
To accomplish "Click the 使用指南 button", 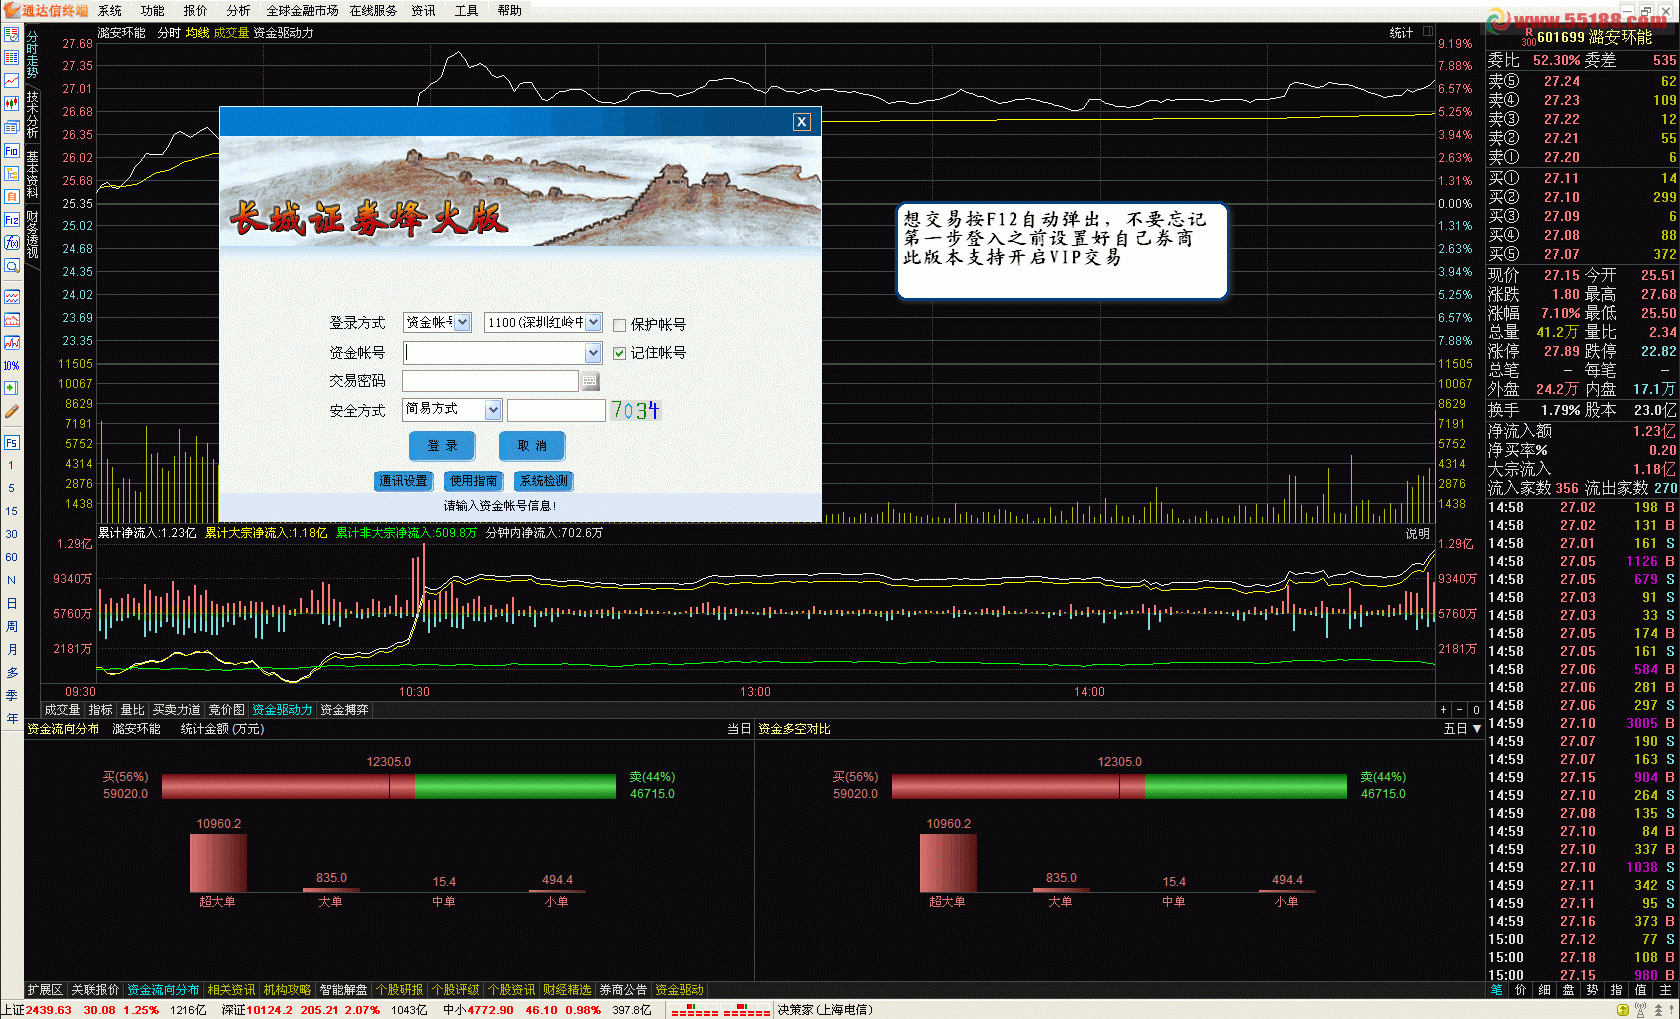I will (x=473, y=481).
